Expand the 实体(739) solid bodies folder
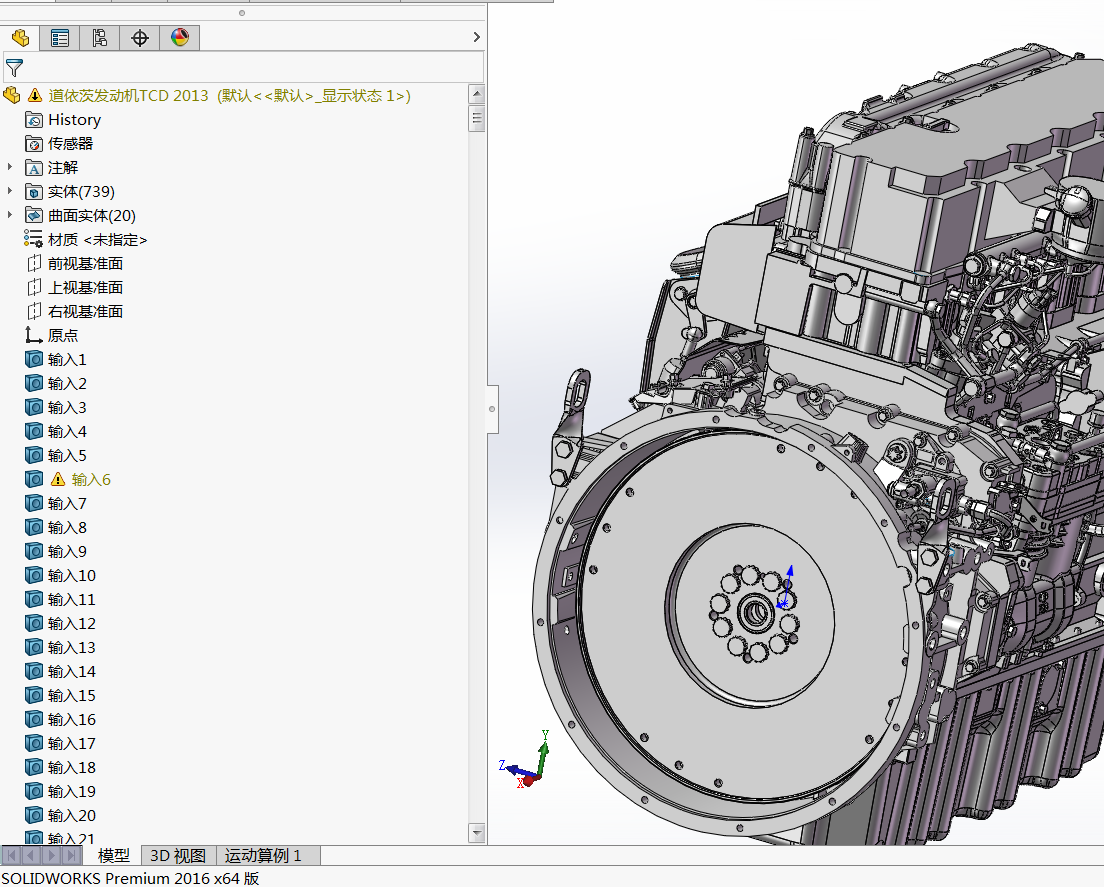This screenshot has width=1104, height=887. (x=10, y=191)
